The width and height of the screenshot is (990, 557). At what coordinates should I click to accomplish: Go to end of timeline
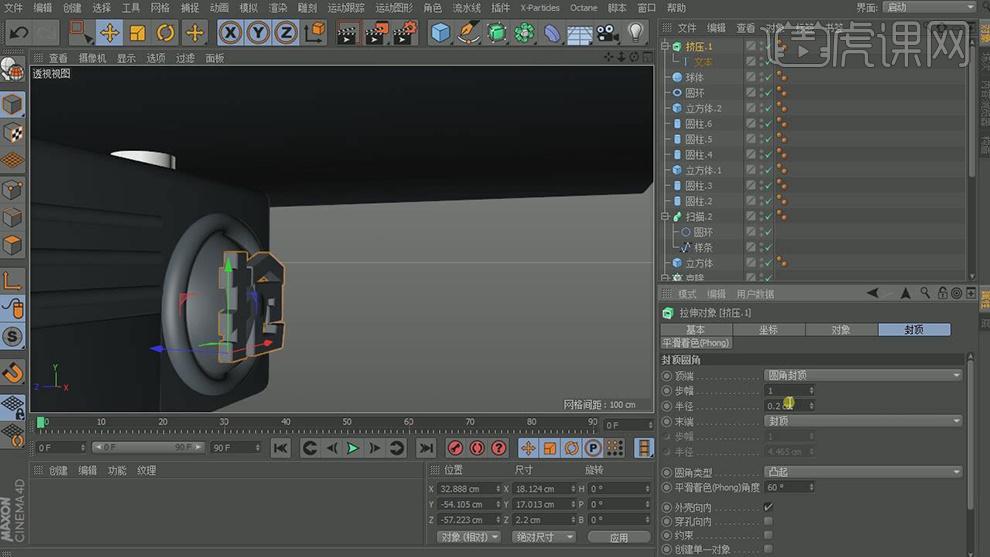(426, 448)
